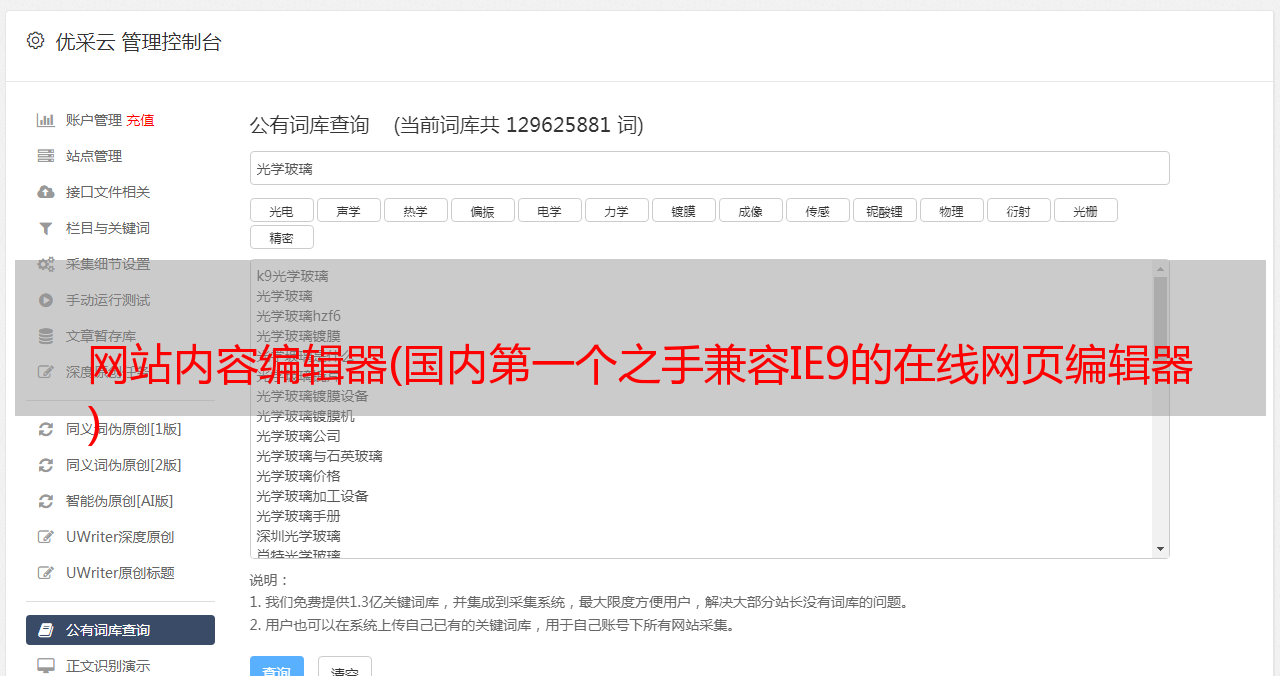Select the 铌酸锂 tag button
1280x676 pixels.
885,211
